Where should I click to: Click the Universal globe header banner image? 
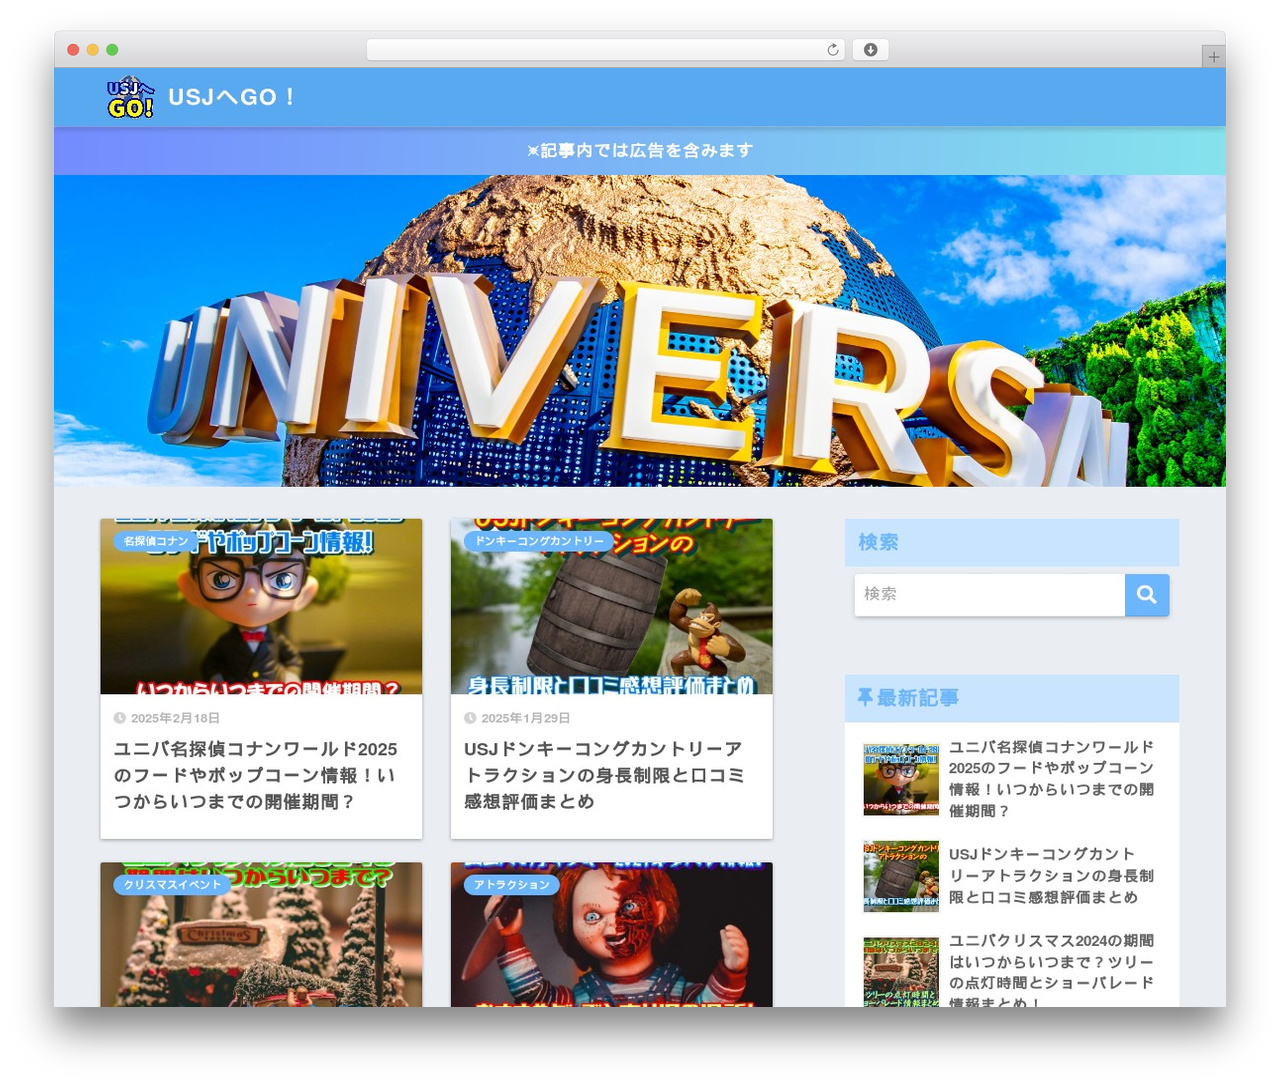[x=640, y=331]
